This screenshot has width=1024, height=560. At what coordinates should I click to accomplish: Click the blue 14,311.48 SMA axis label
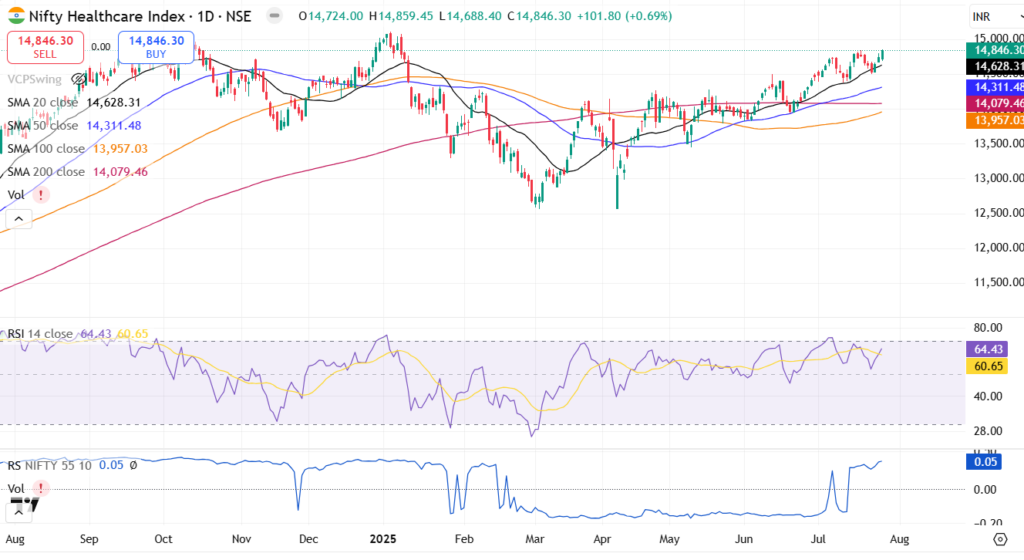(995, 87)
